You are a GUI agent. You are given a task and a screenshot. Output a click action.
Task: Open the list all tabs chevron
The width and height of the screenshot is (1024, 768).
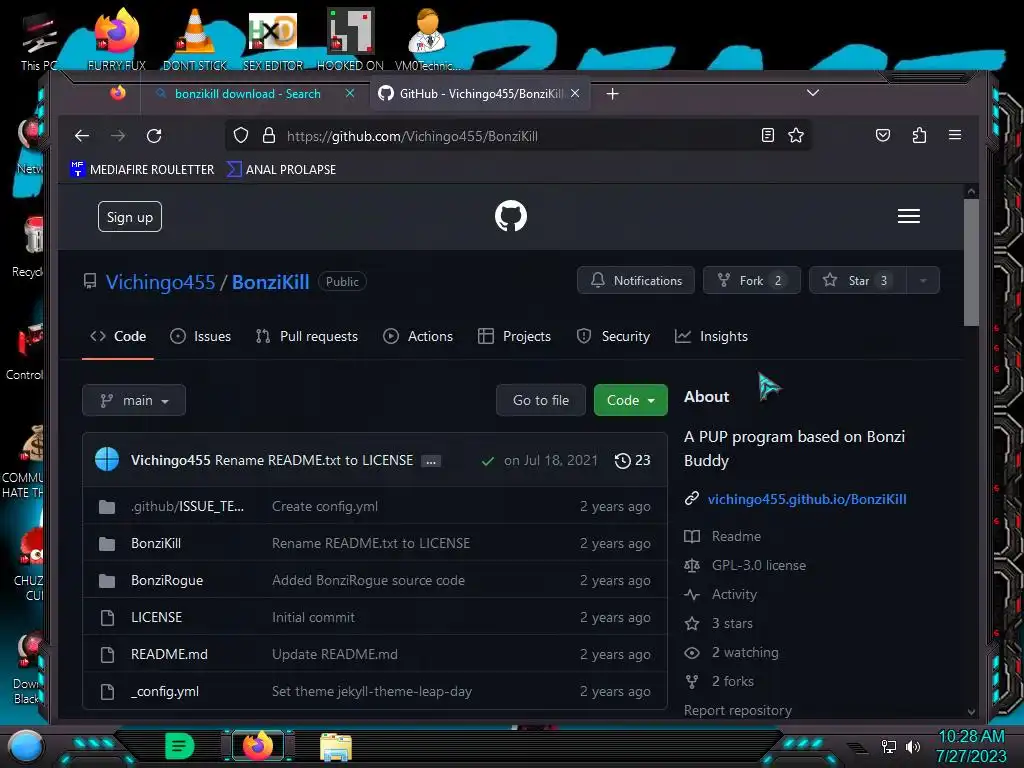click(812, 93)
